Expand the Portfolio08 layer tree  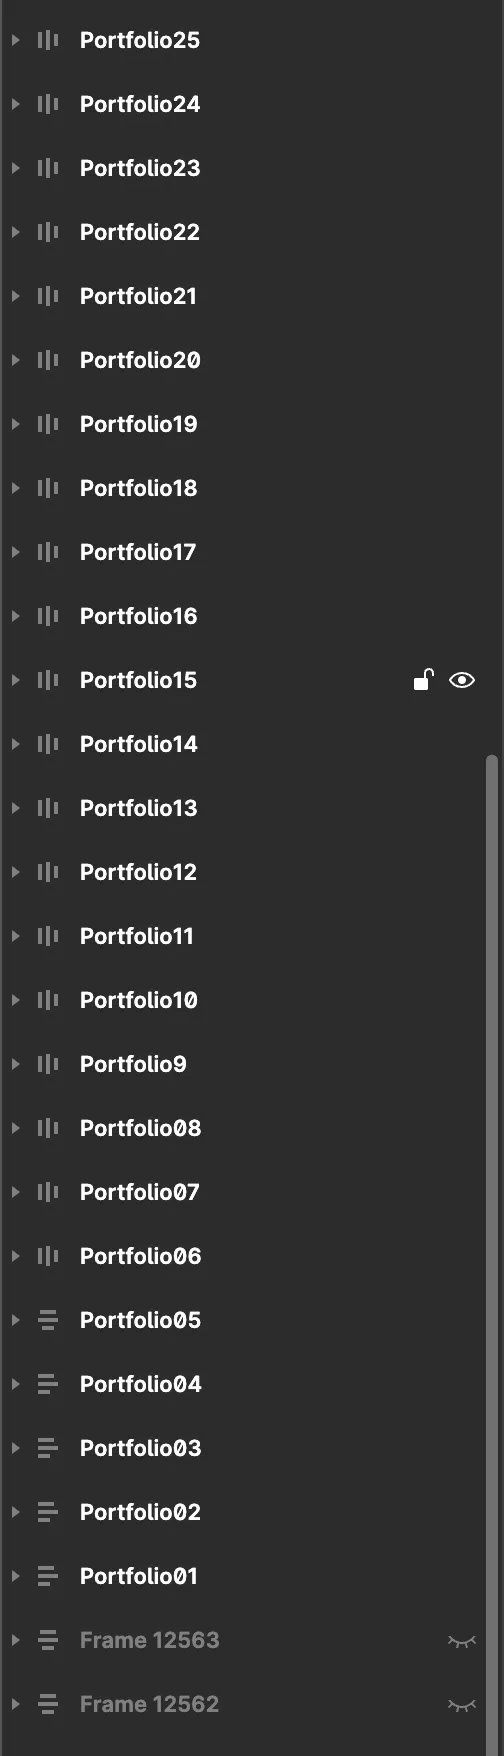point(15,1128)
